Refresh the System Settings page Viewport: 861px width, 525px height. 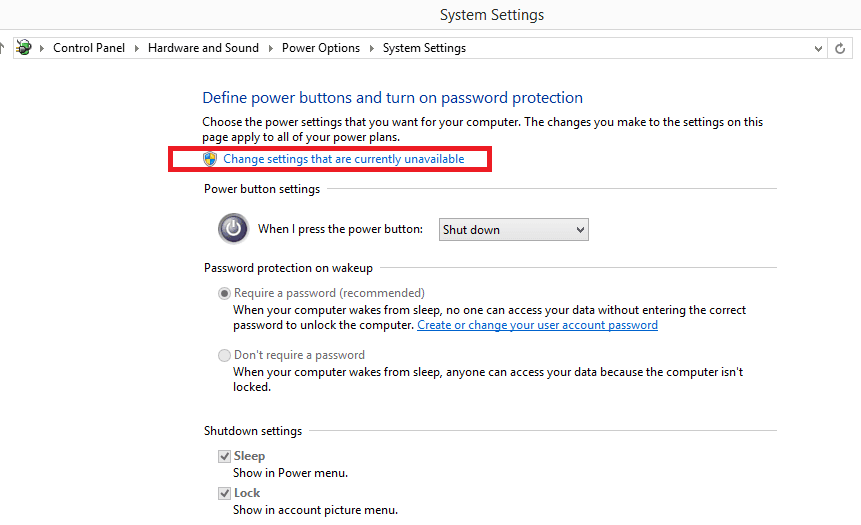click(841, 48)
